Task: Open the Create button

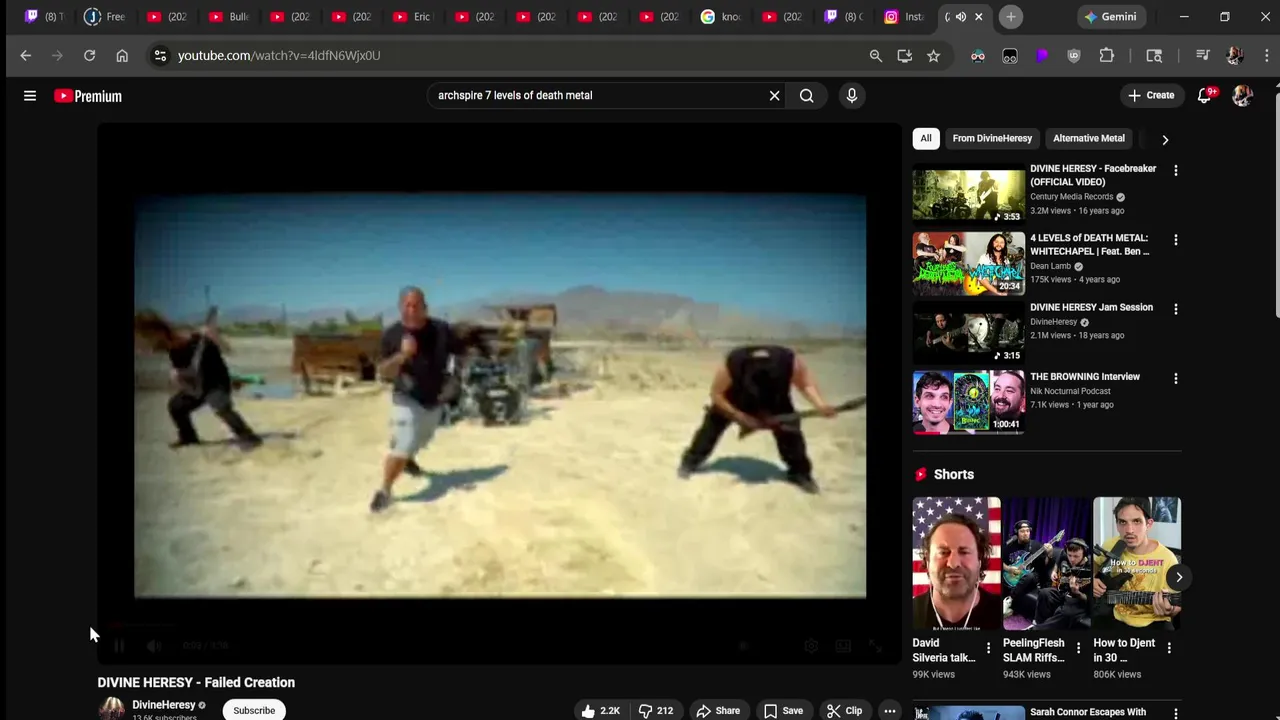Action: pyautogui.click(x=1151, y=96)
